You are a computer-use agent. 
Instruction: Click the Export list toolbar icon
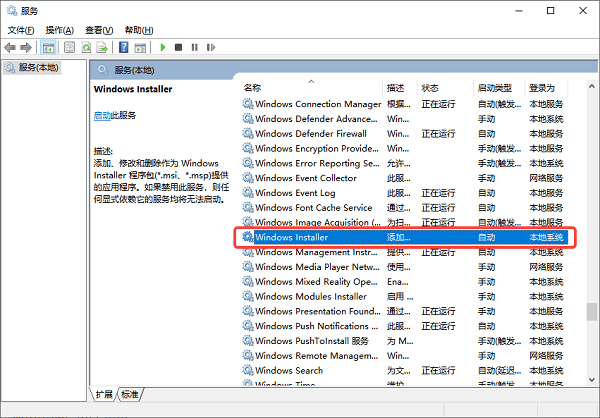pos(103,47)
